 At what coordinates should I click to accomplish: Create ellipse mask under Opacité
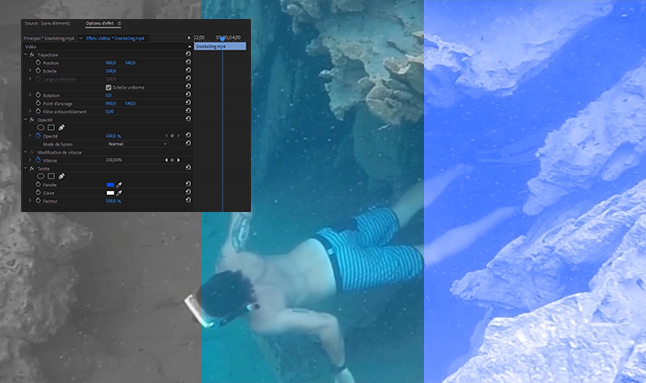click(x=40, y=128)
